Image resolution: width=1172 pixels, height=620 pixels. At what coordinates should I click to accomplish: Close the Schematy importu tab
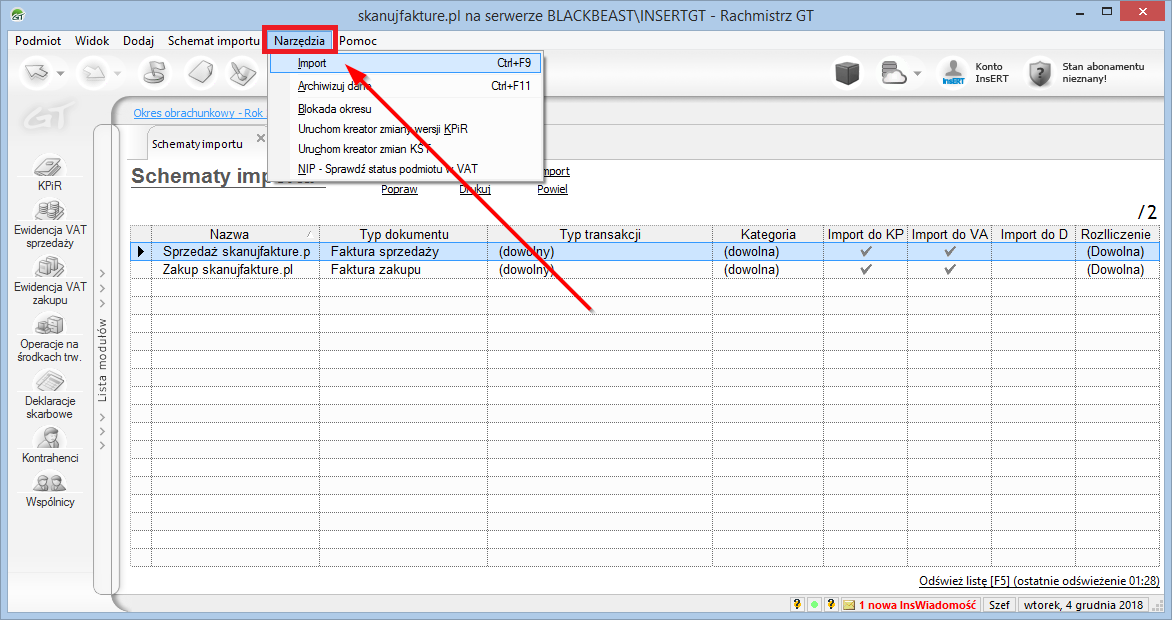261,138
